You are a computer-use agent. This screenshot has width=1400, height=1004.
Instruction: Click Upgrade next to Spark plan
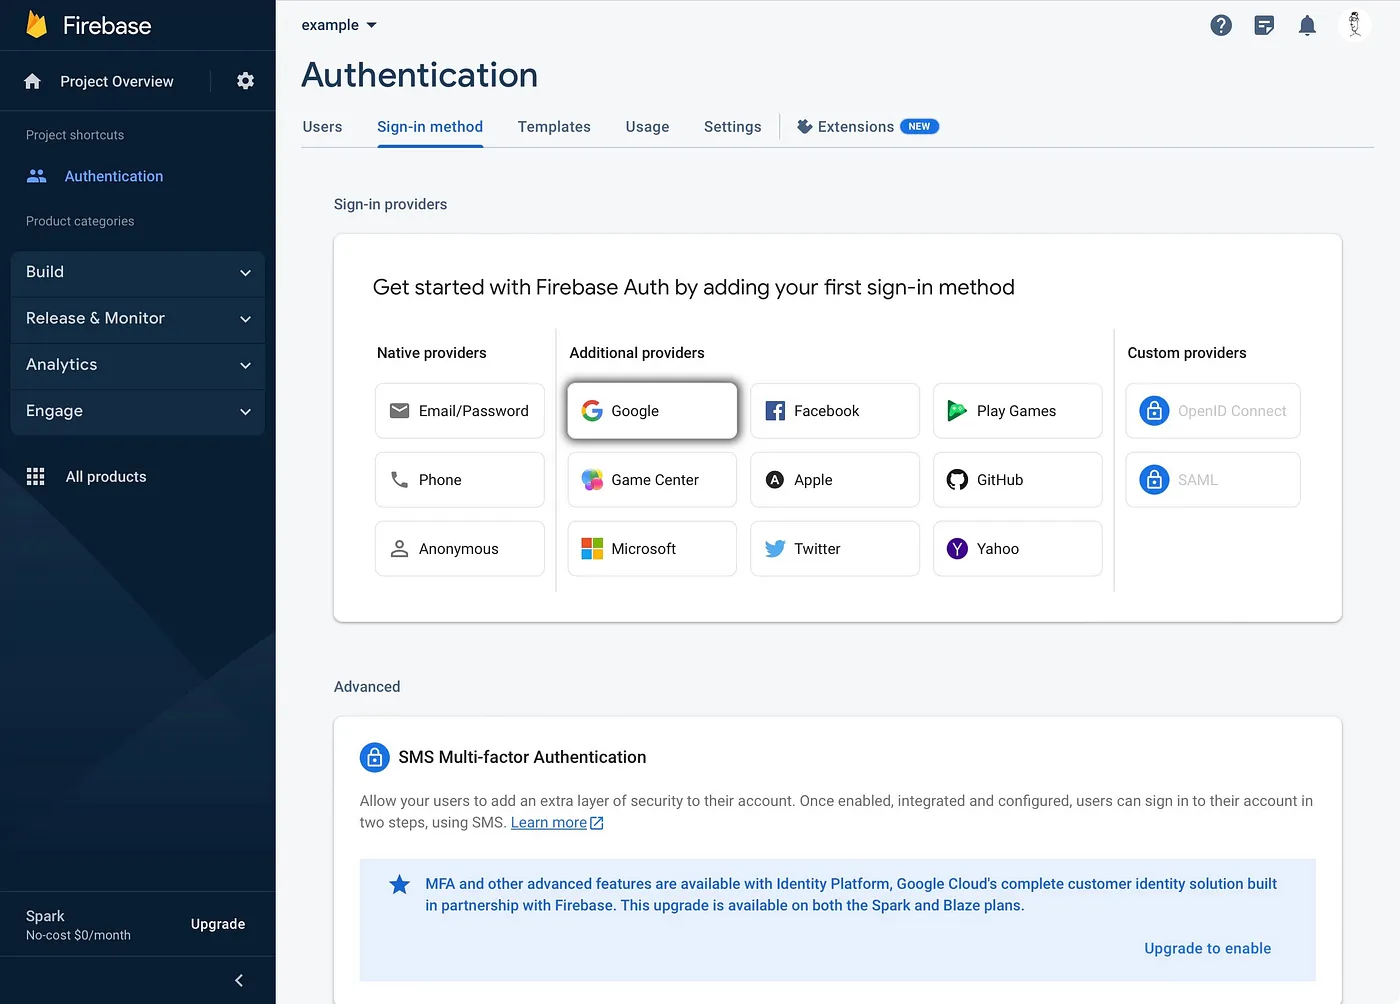tap(218, 924)
